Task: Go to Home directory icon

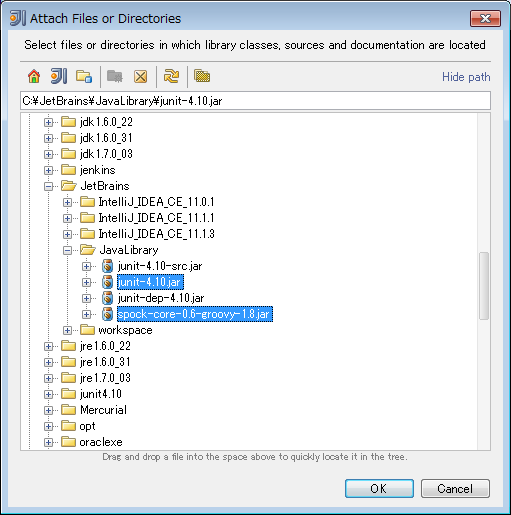Action: (34, 76)
